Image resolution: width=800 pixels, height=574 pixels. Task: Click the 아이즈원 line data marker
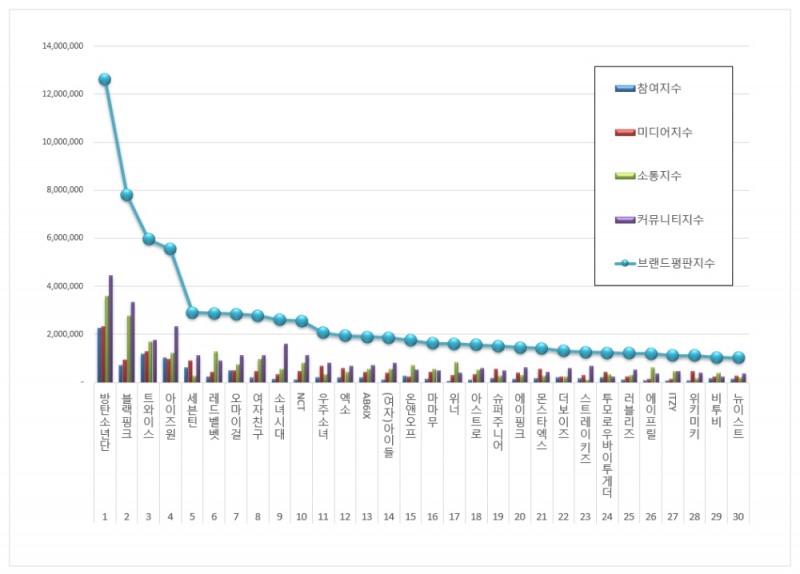pos(170,249)
